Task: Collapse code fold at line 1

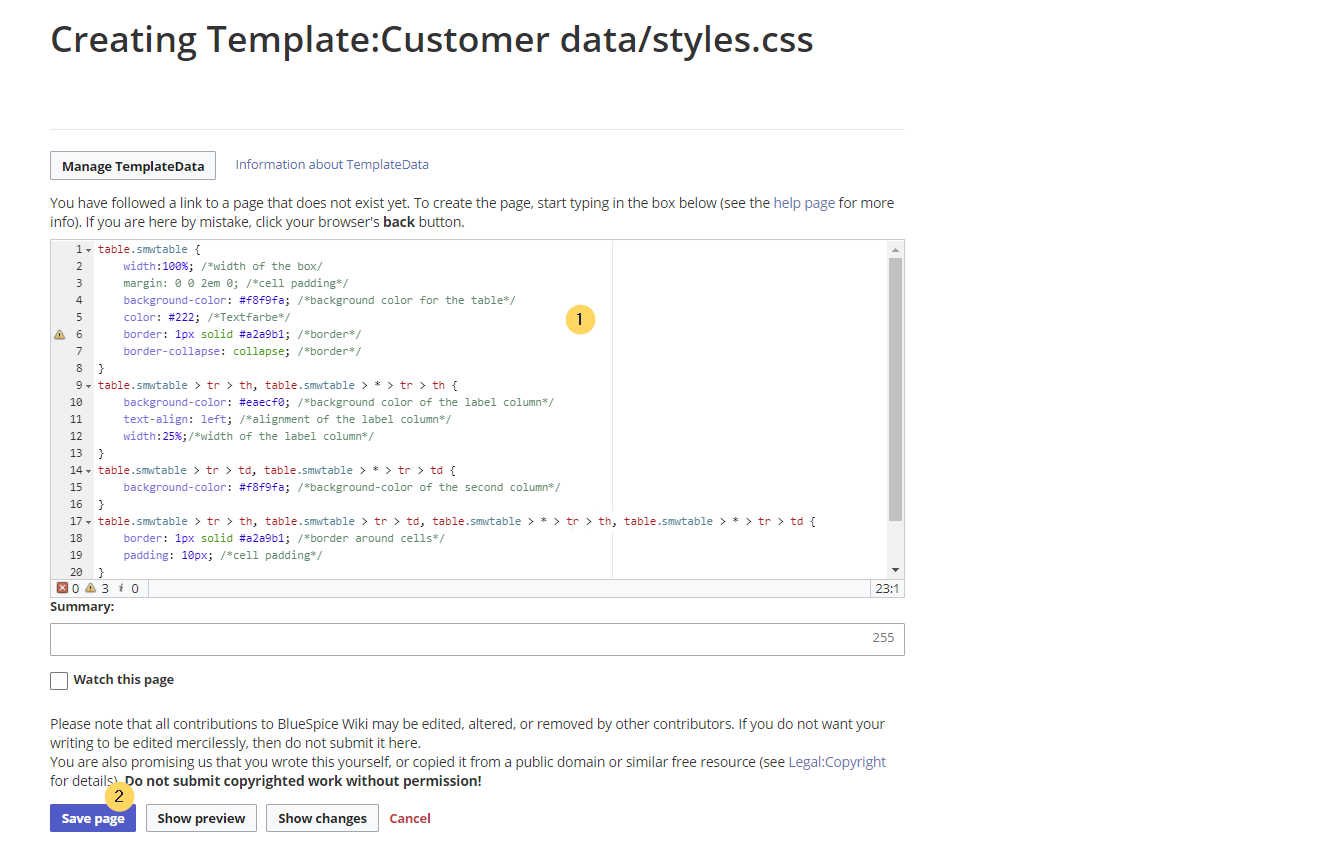Action: click(x=89, y=249)
